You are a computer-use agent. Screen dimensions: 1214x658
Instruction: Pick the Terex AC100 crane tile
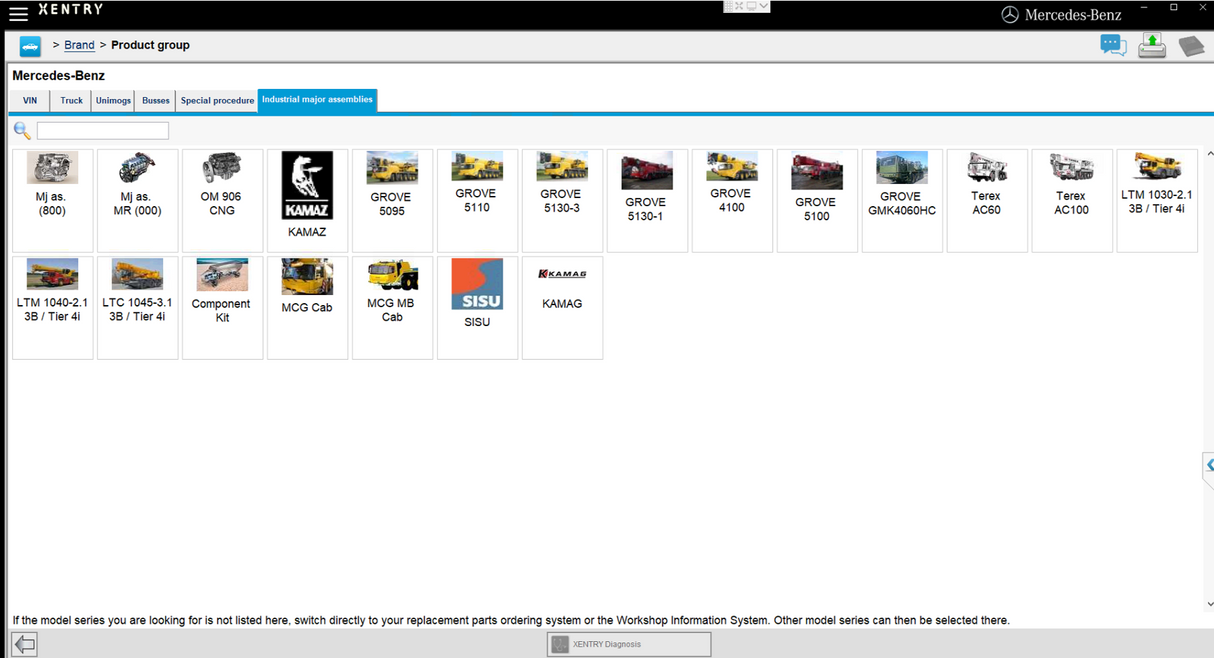coord(1071,200)
